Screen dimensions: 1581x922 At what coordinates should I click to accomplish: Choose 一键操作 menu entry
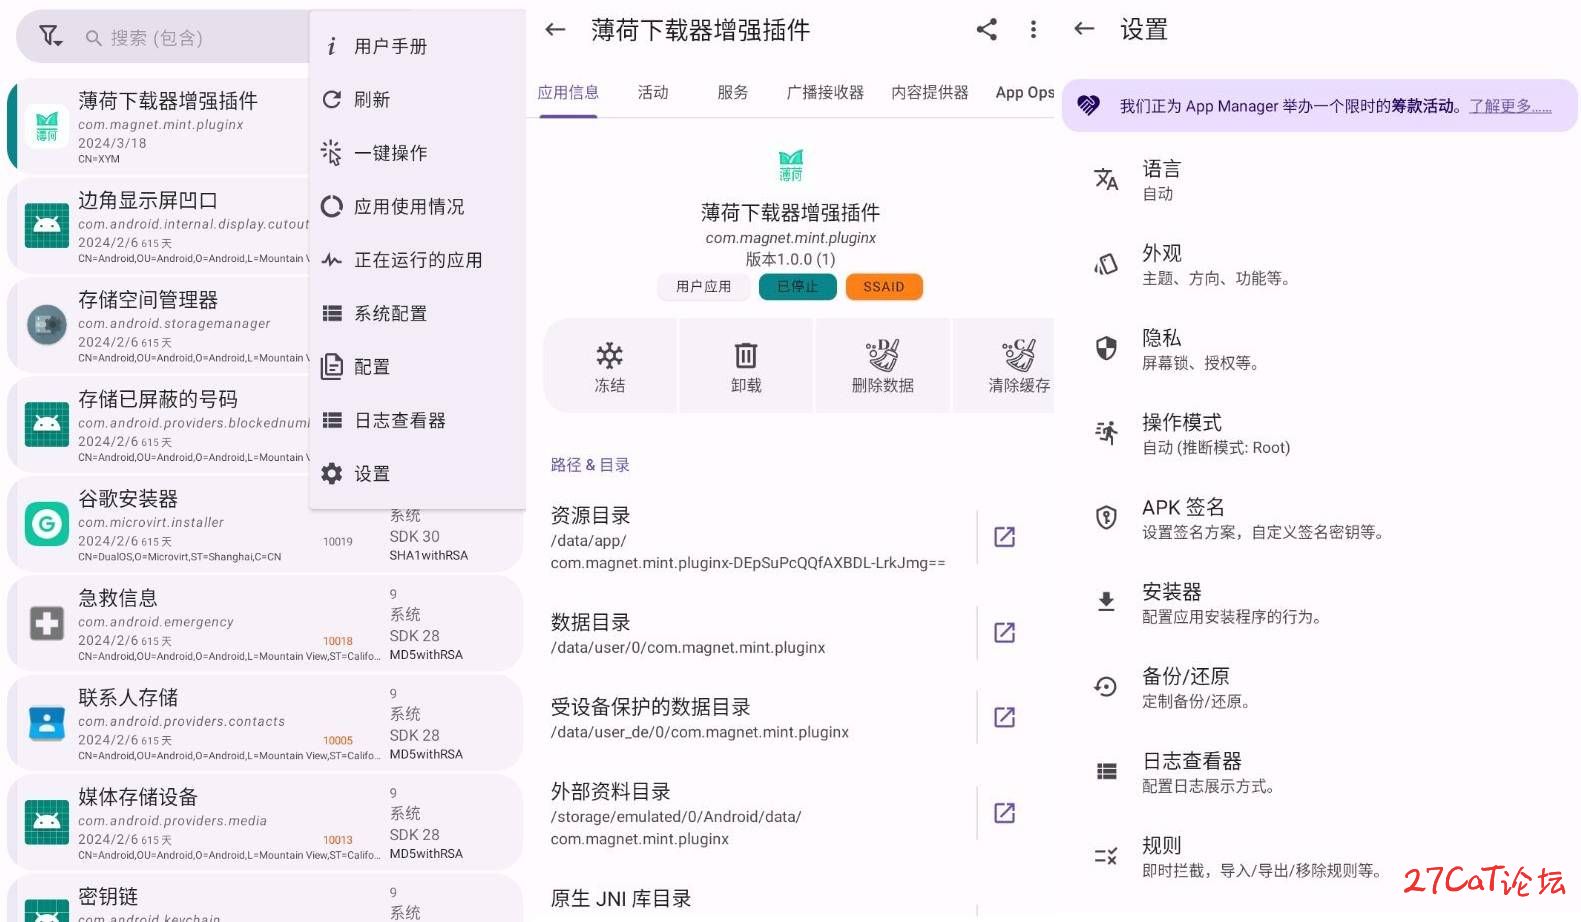point(418,153)
